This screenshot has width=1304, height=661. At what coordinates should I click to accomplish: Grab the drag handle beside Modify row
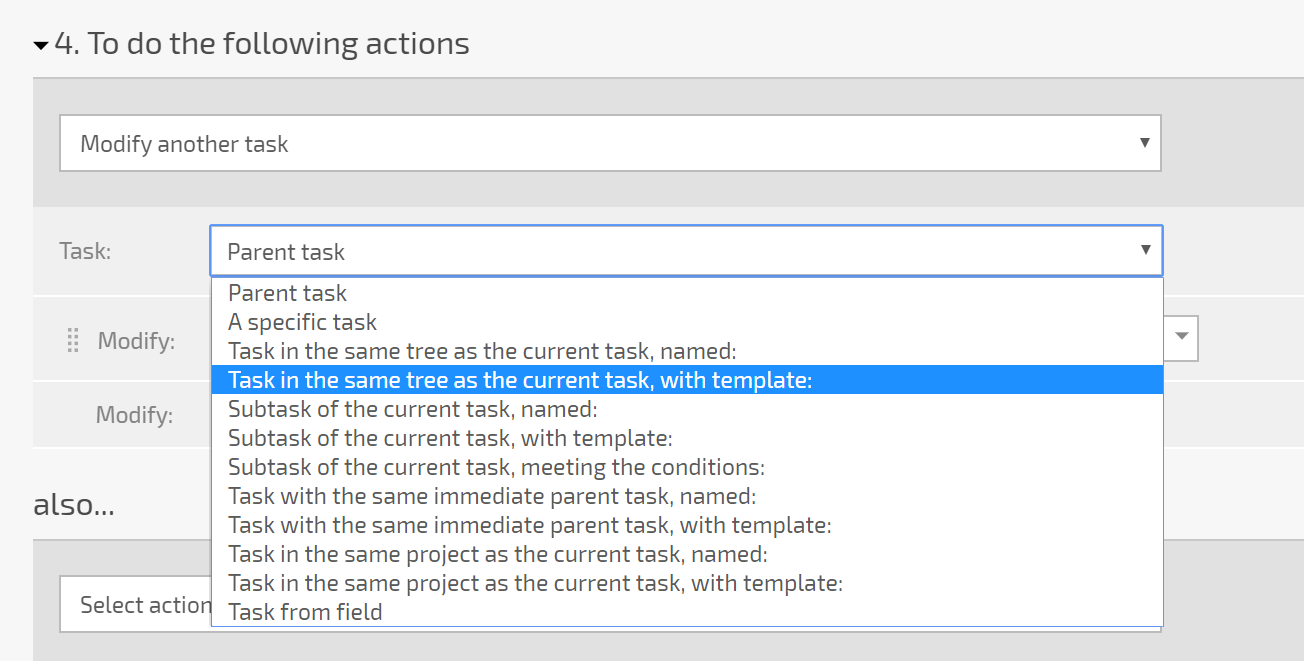72,341
